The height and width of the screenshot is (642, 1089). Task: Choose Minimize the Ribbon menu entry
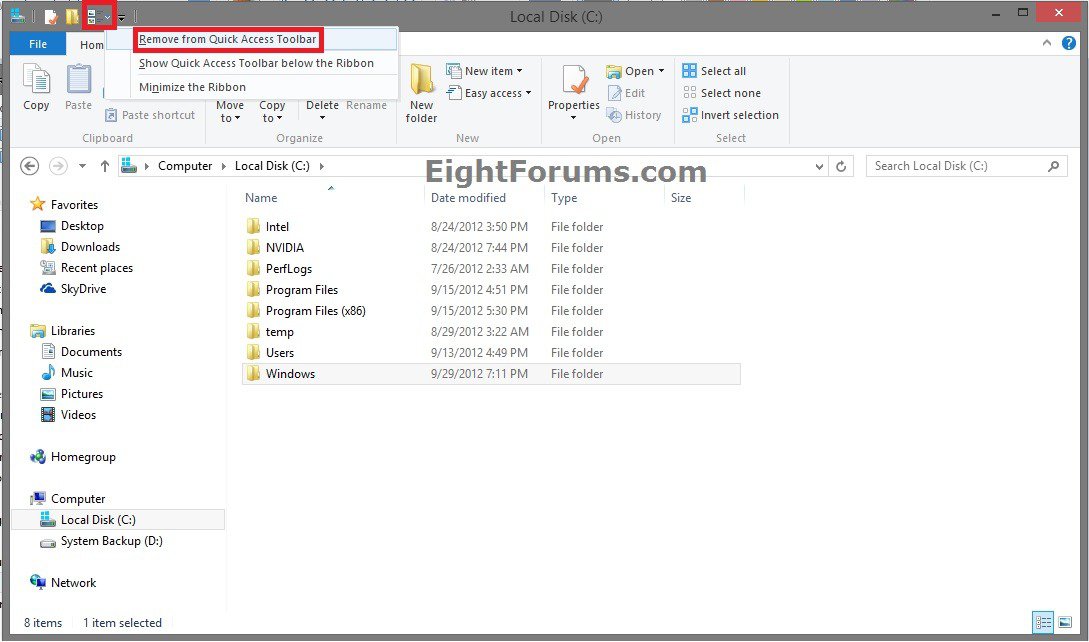pyautogui.click(x=192, y=87)
